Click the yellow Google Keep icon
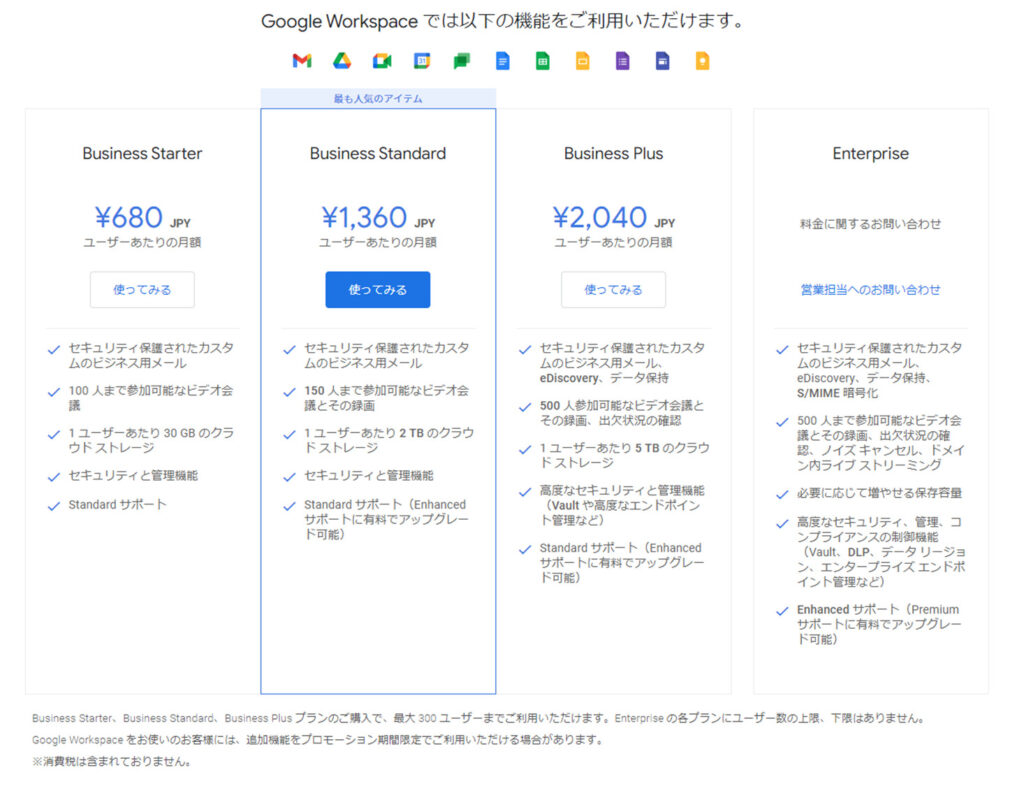Image resolution: width=1024 pixels, height=786 pixels. tap(703, 61)
